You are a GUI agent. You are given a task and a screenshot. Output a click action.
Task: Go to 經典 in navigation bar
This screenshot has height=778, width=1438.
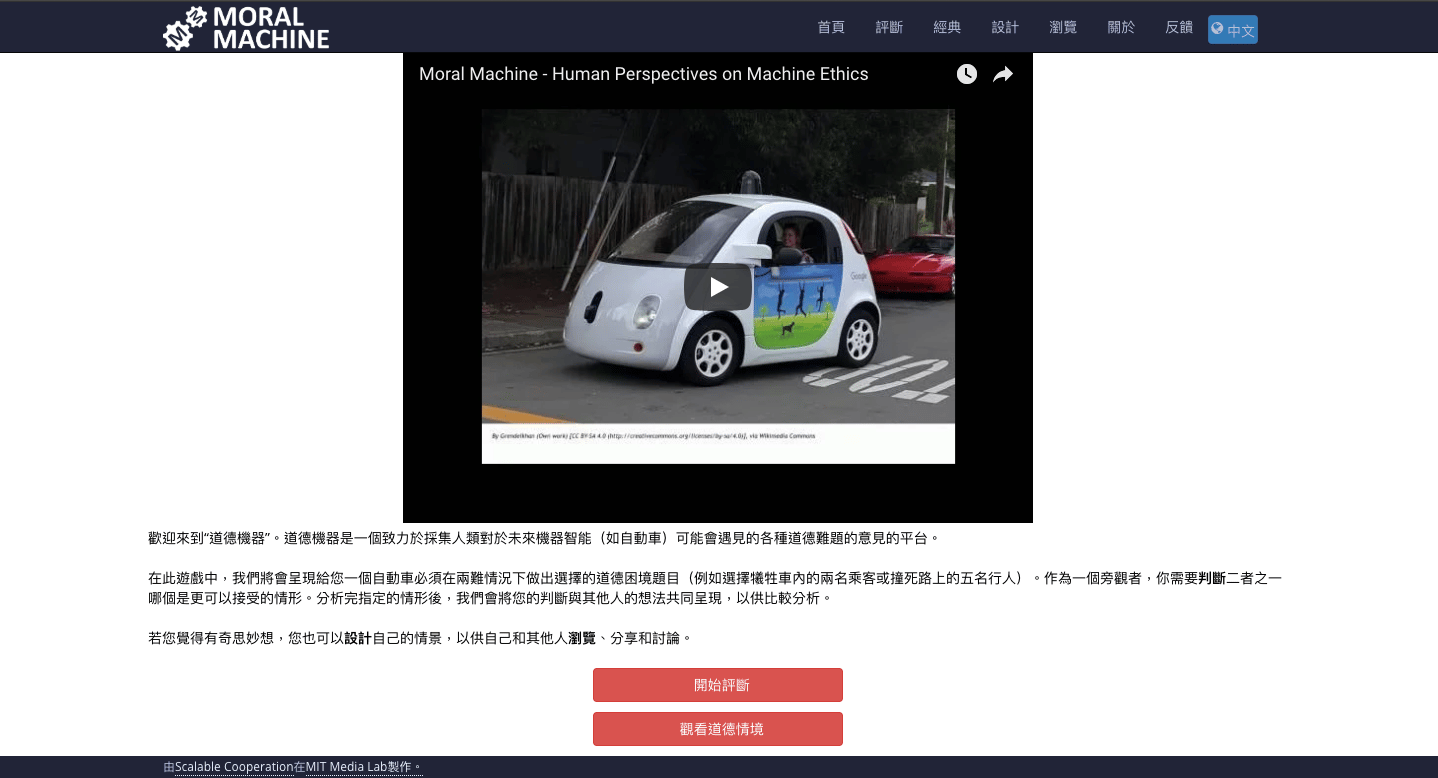tap(947, 27)
